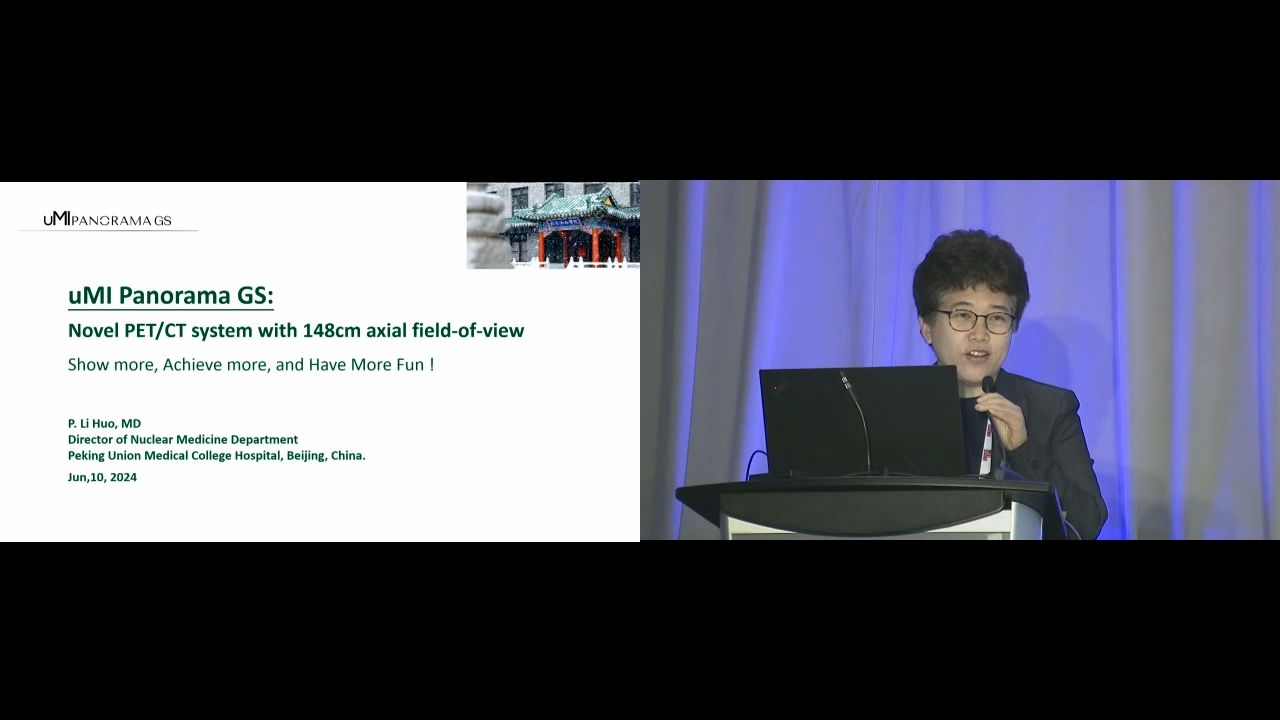
Task: Click the laptop on the podium
Action: [x=862, y=421]
